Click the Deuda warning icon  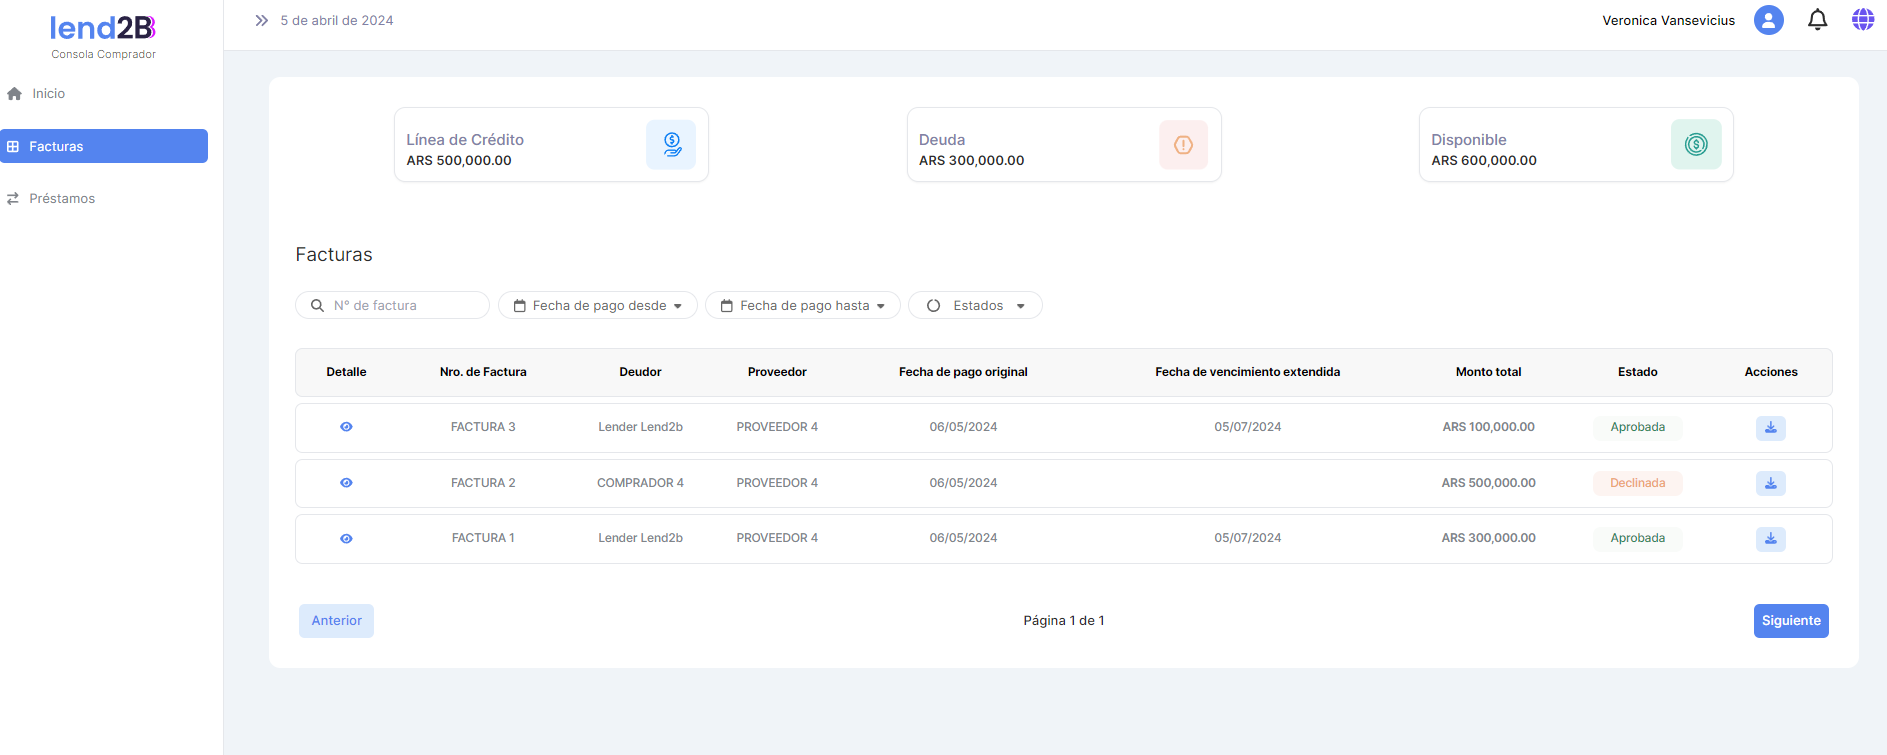click(1183, 145)
